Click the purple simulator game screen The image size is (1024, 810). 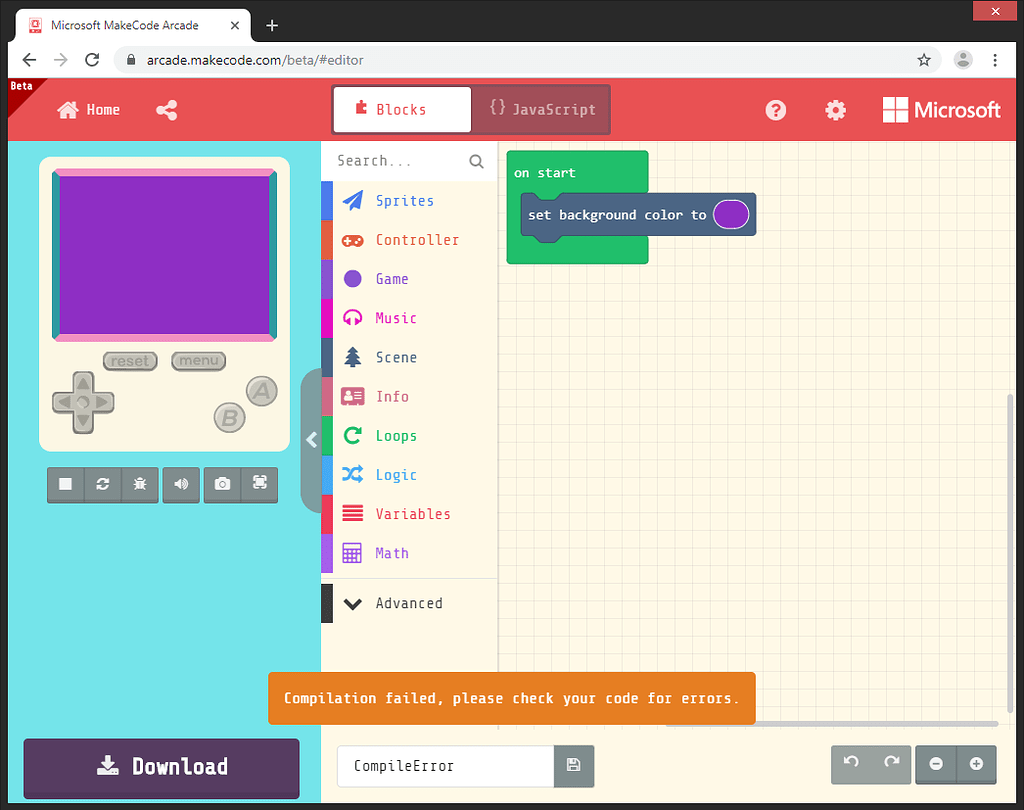point(165,255)
